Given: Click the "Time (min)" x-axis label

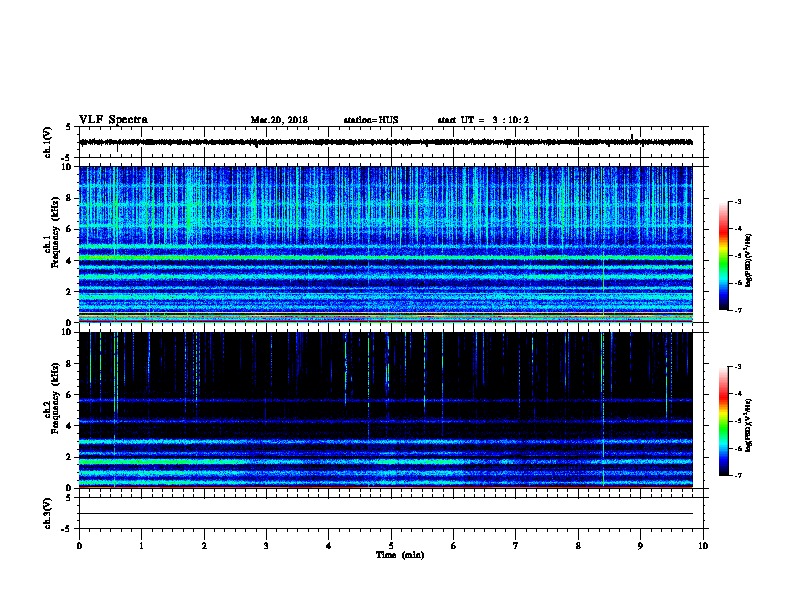Looking at the screenshot, I should coord(400,555).
